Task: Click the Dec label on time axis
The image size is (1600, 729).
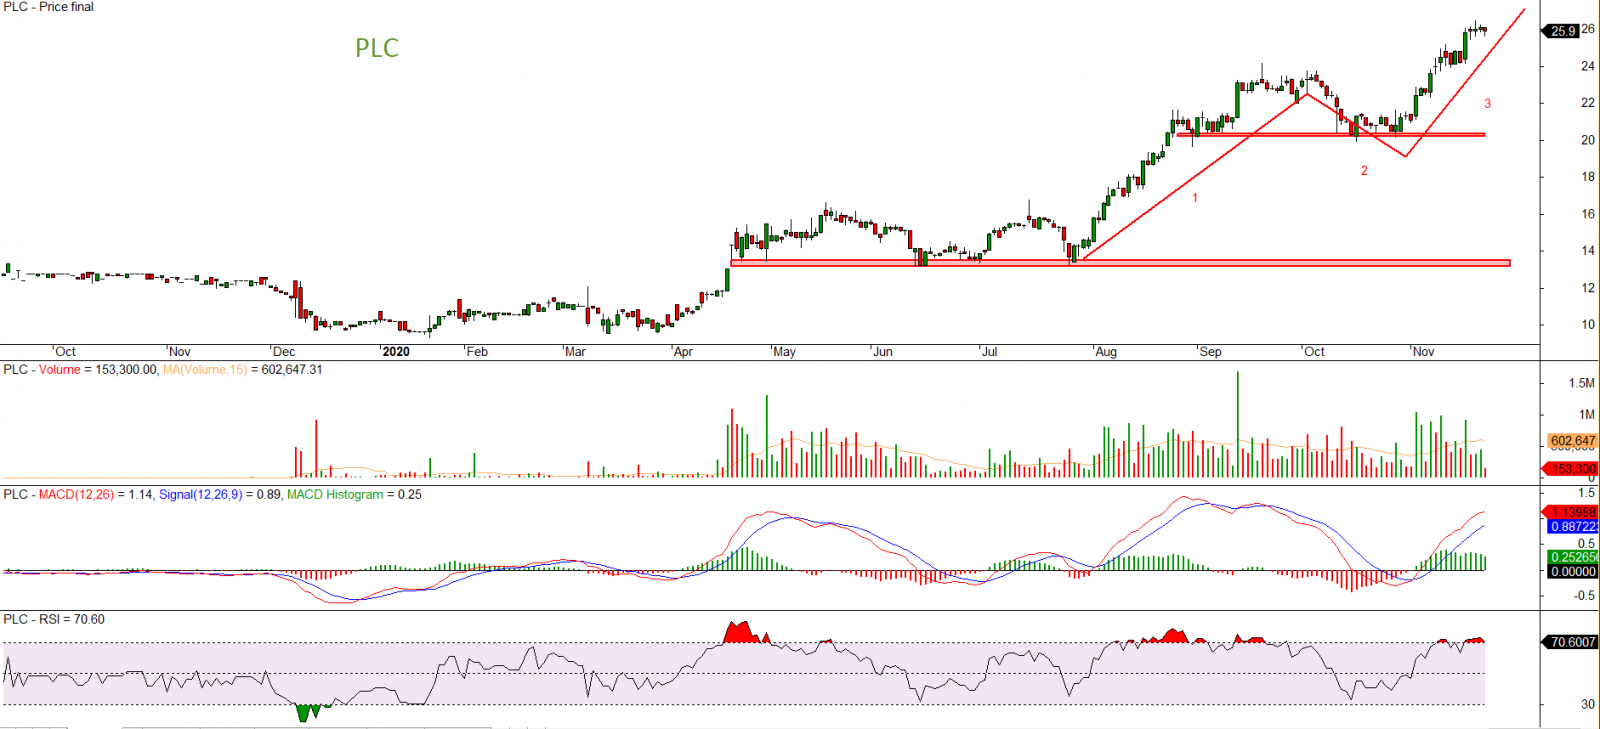Action: pyautogui.click(x=284, y=352)
